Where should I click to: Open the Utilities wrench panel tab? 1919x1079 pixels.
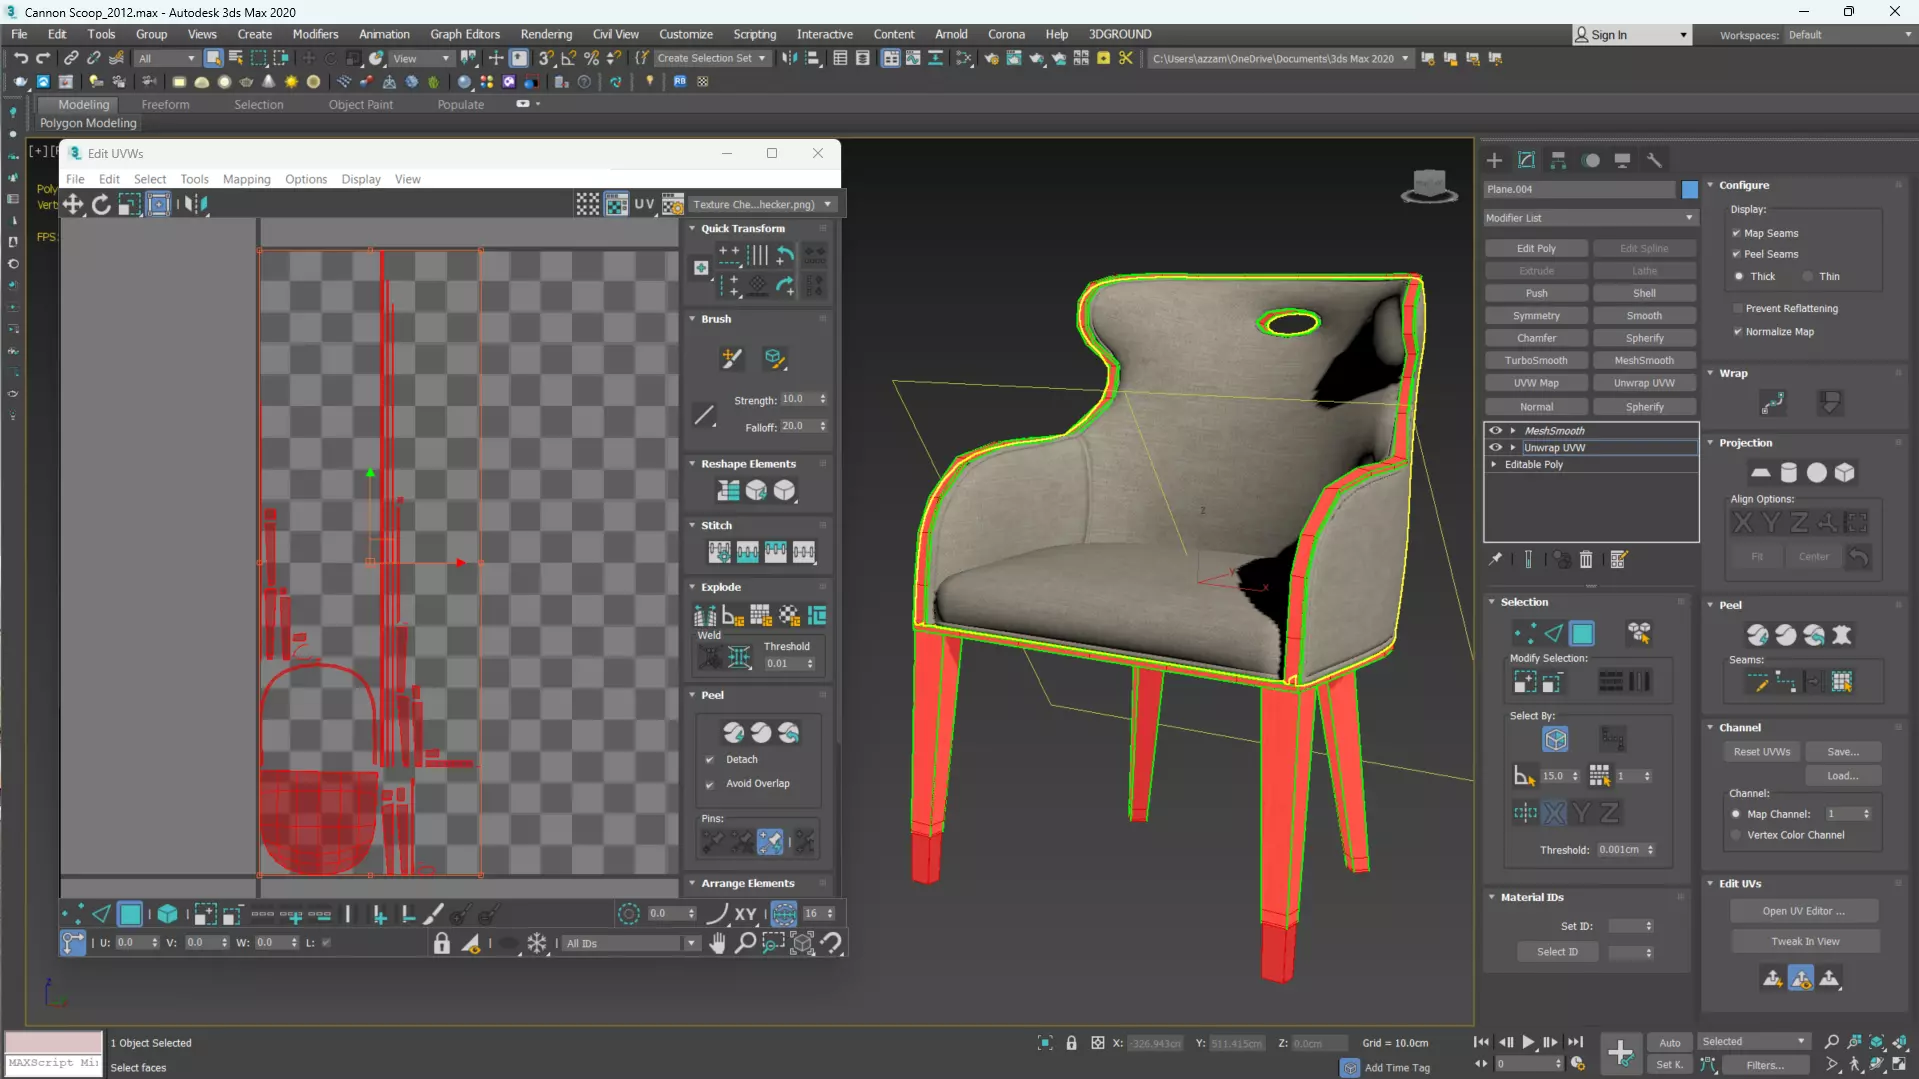click(x=1654, y=160)
